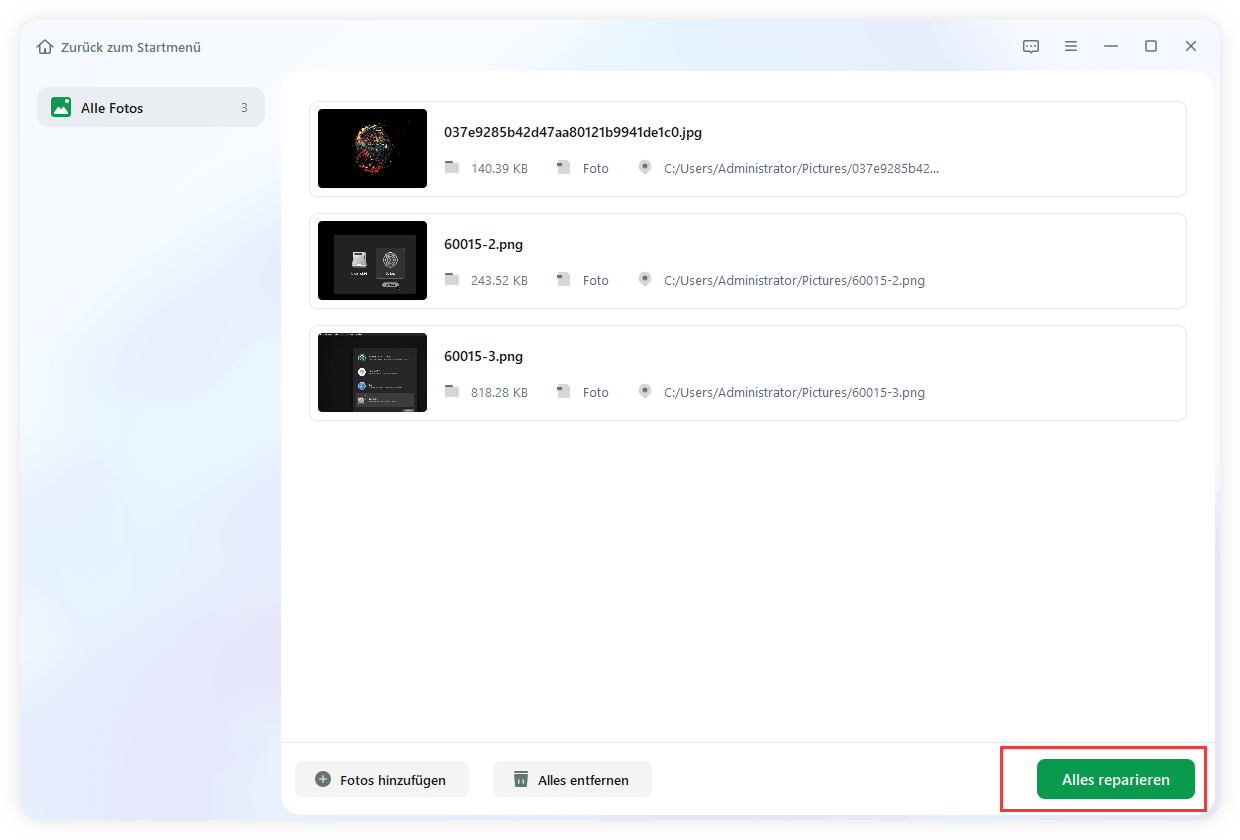Click trash icon on Alles entfernen
1240x840 pixels.
(x=520, y=779)
